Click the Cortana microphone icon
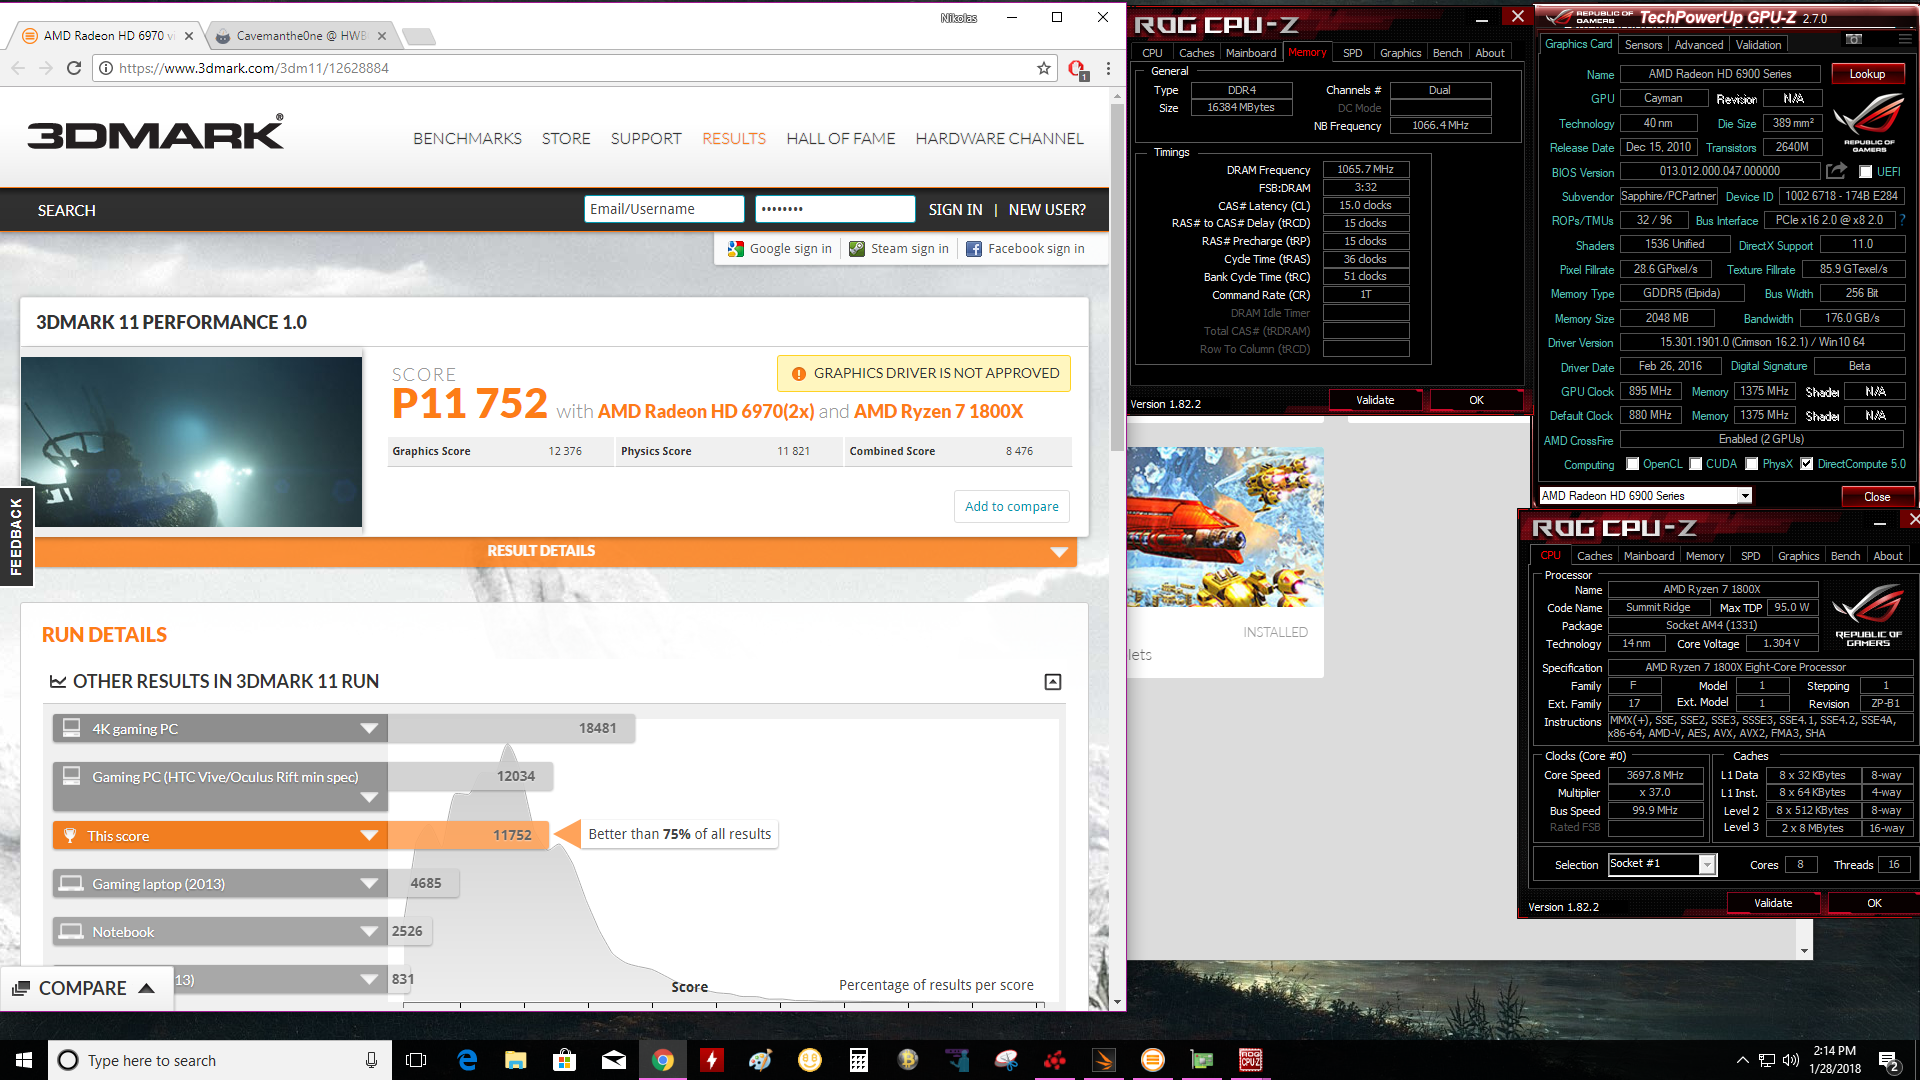Screen dimensions: 1920x1080 [x=371, y=1060]
